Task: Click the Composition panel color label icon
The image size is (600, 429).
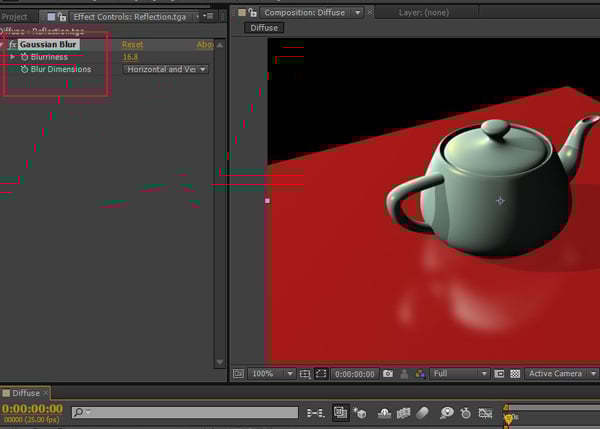Action: 242,12
